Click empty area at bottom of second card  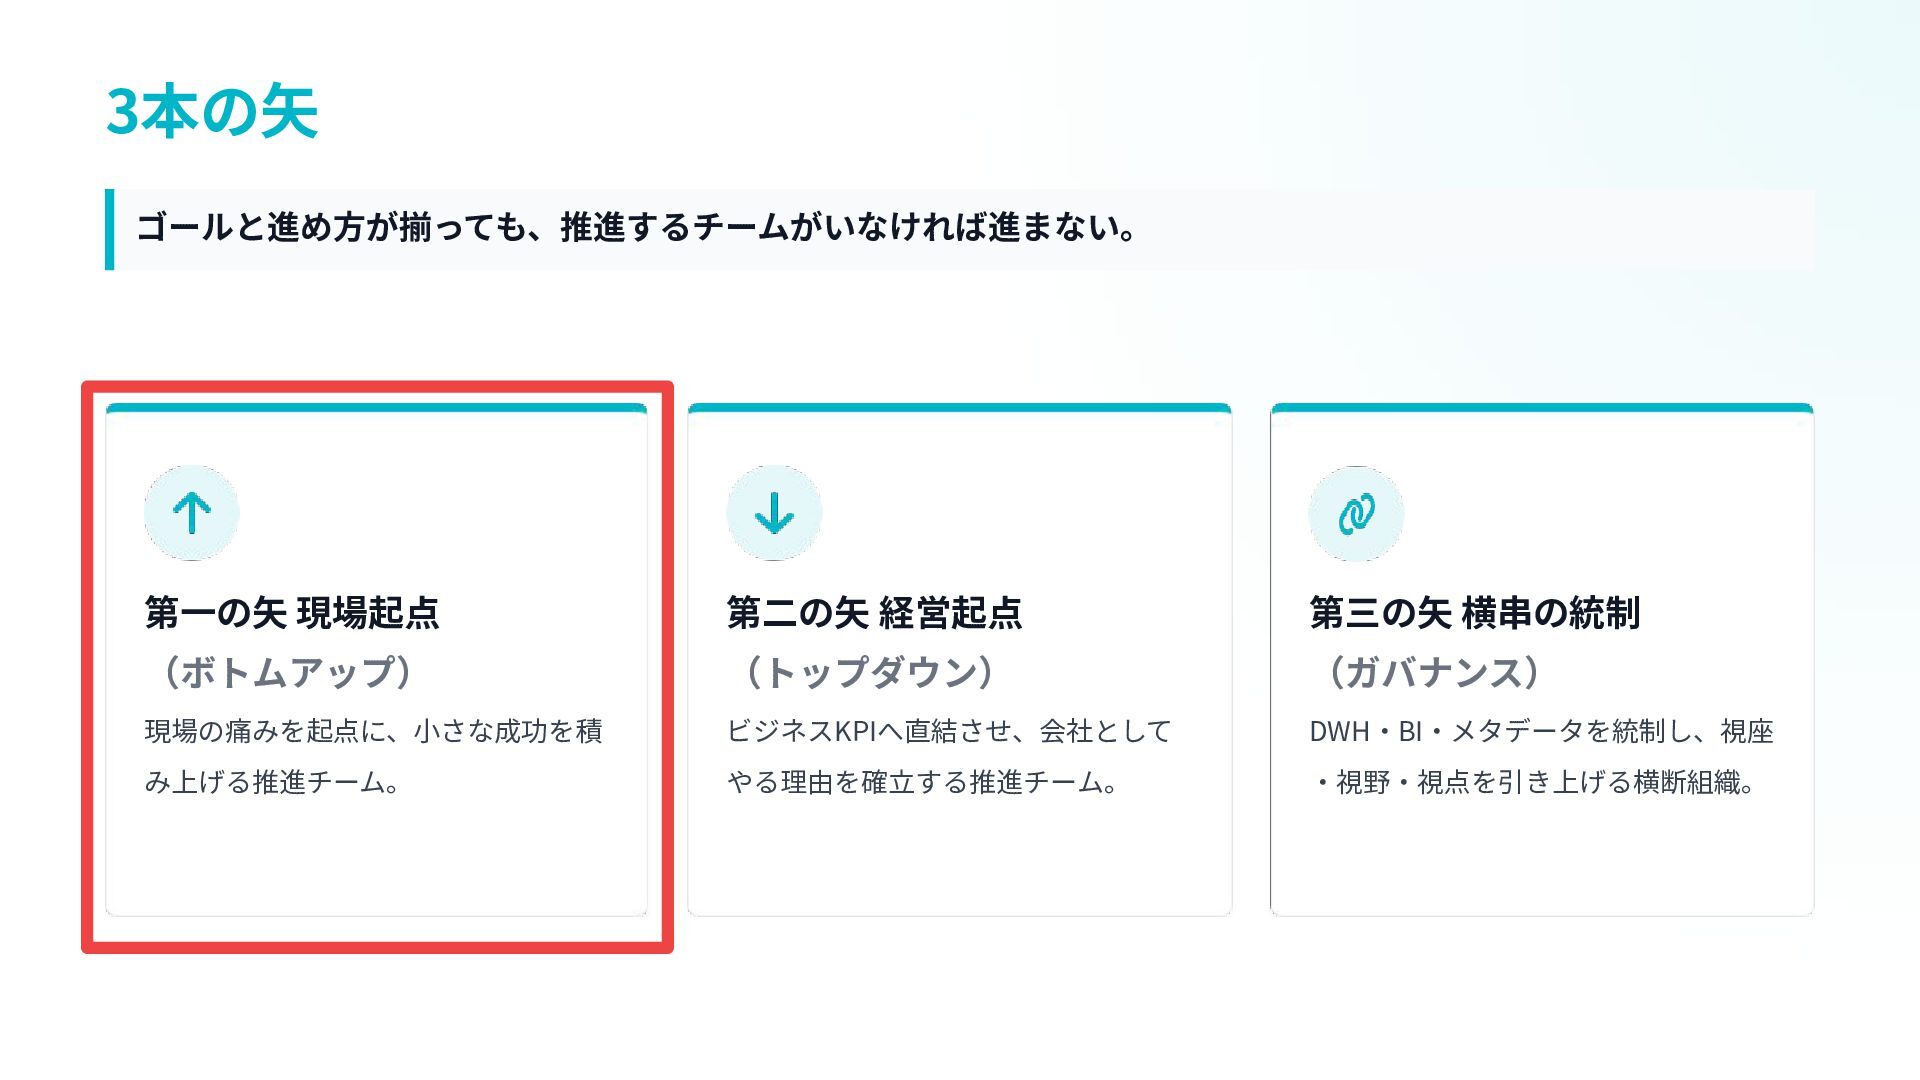coord(959,858)
